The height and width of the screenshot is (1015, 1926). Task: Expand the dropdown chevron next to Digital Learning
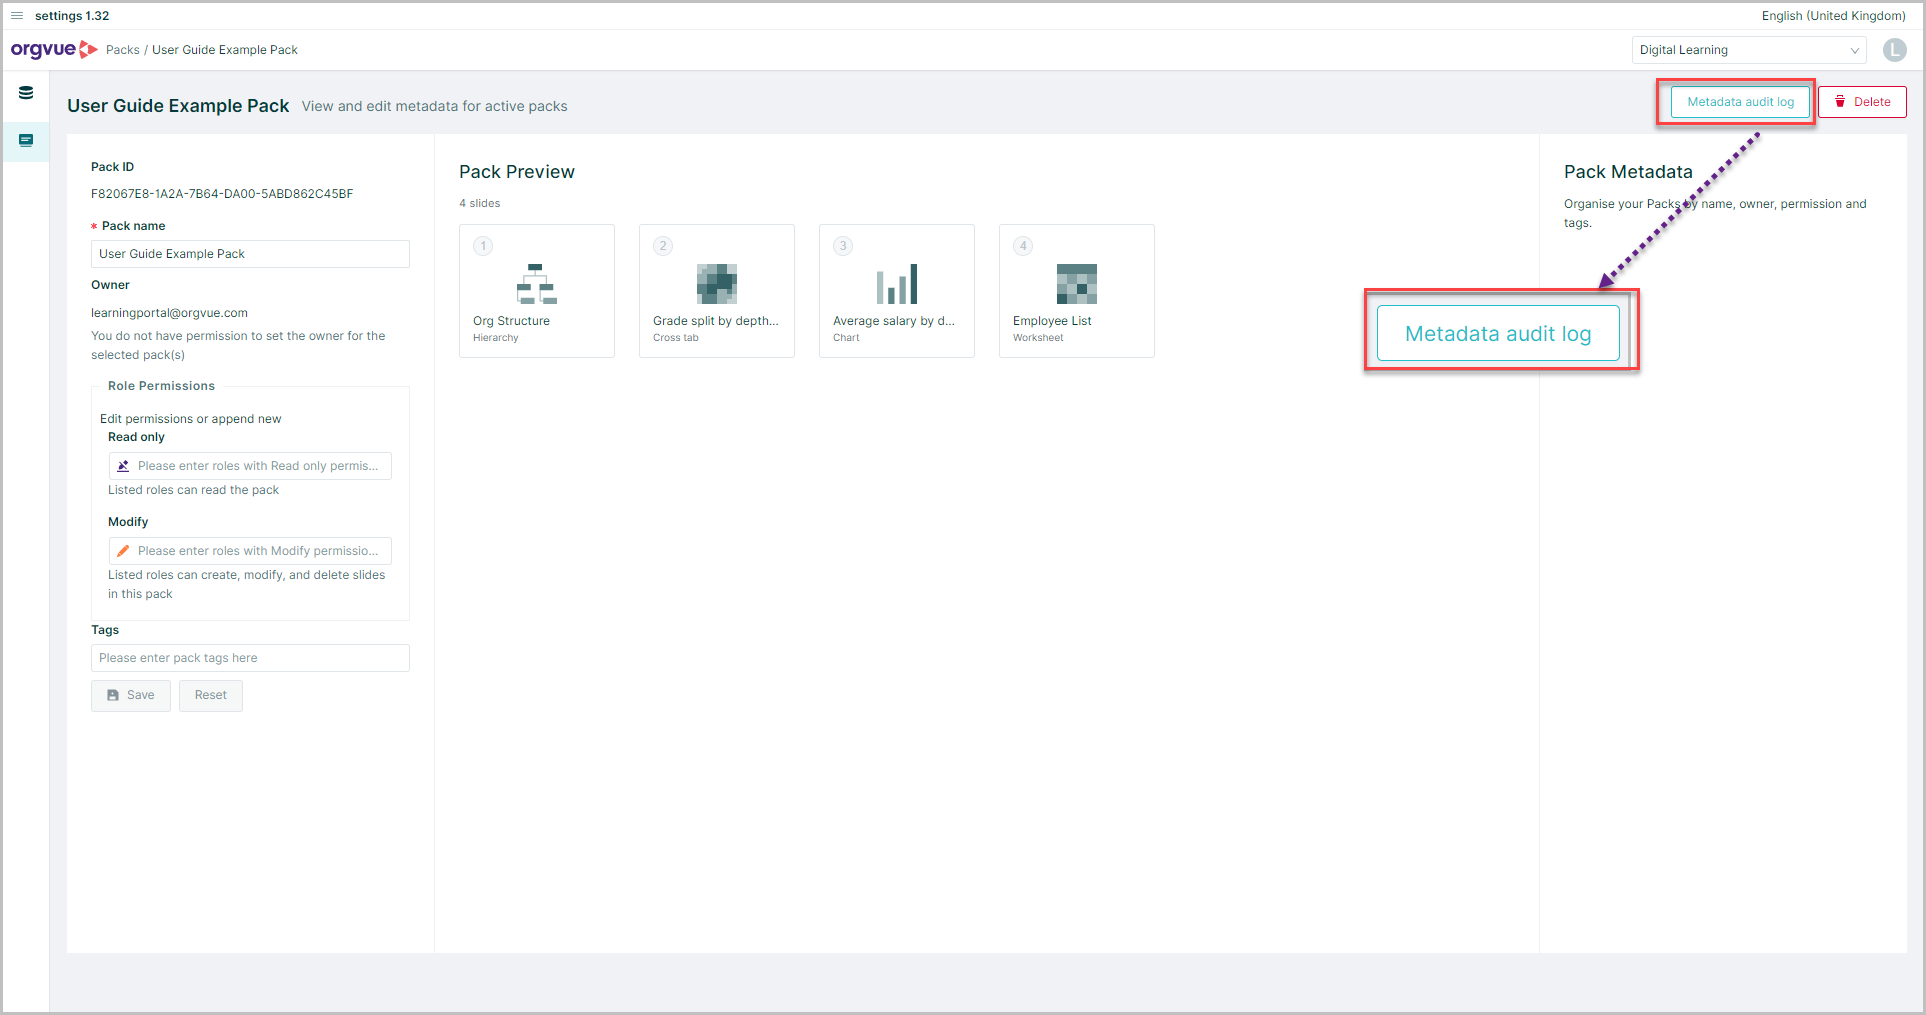pos(1855,49)
